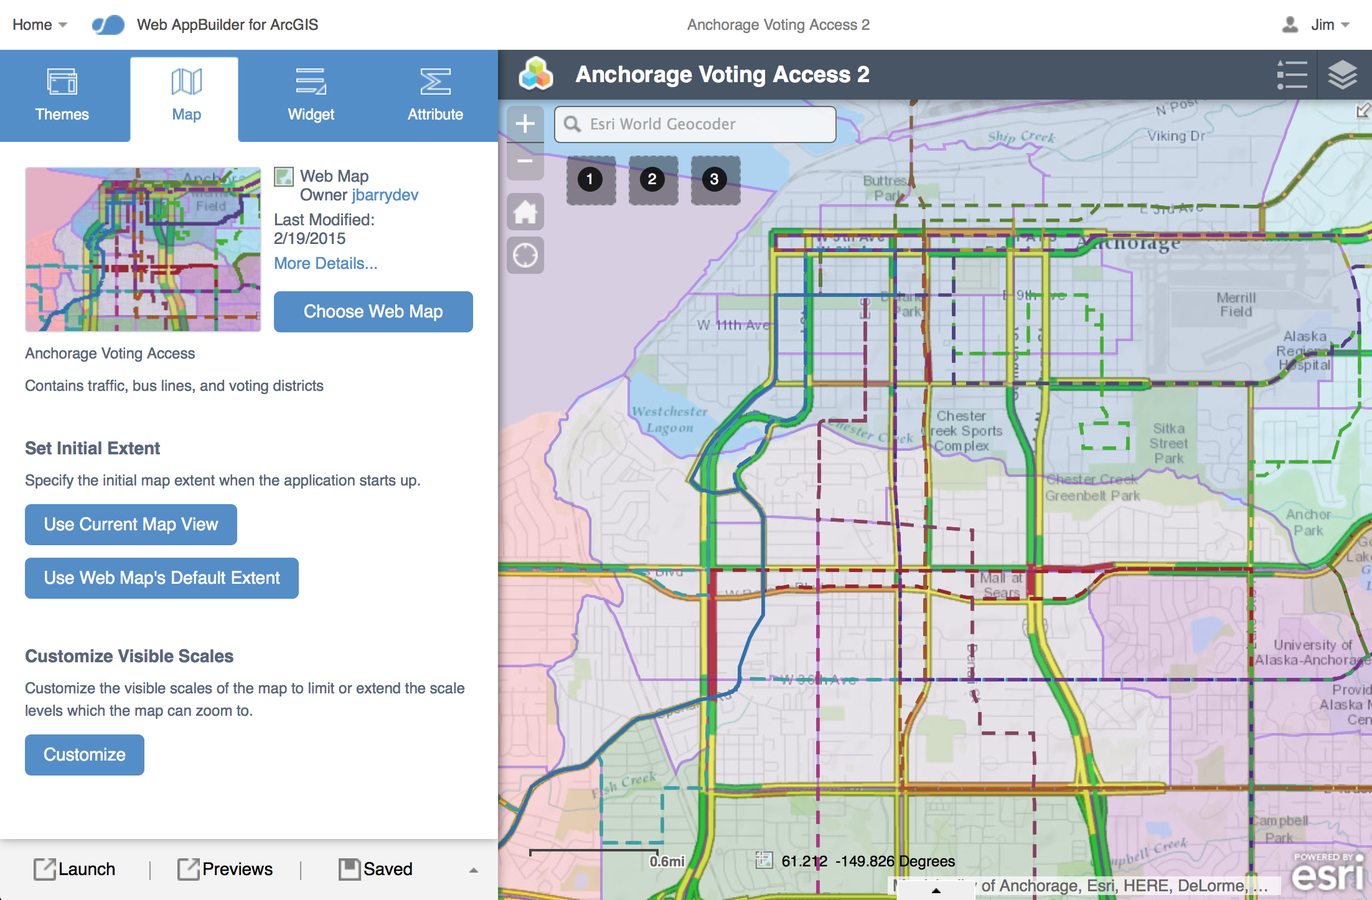Click the Anchorage Voting Access web map name
The width and height of the screenshot is (1372, 900).
coord(110,353)
